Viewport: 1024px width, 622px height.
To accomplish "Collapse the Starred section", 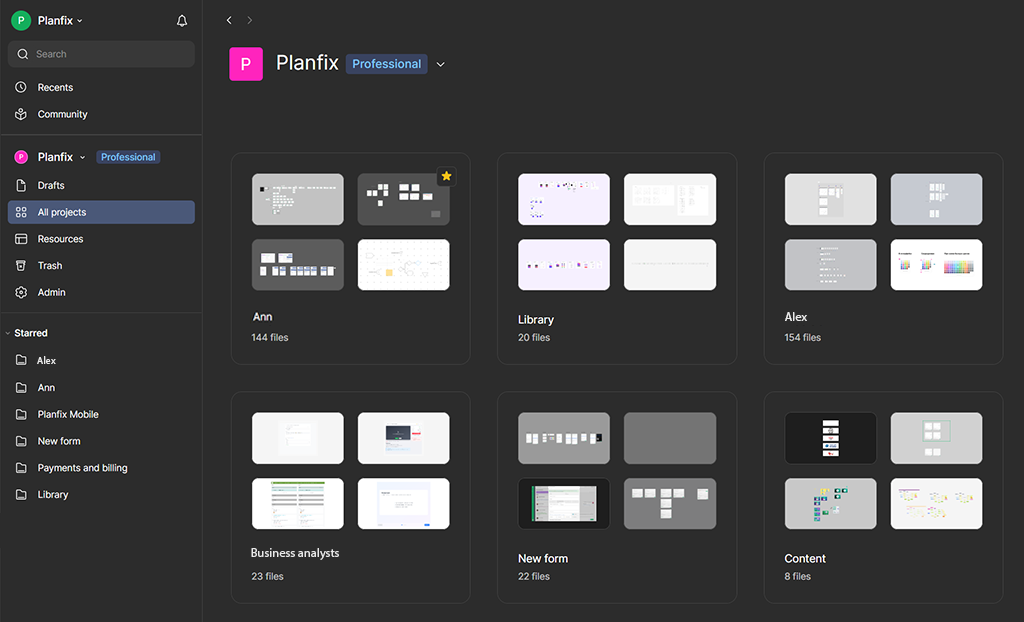I will pos(11,332).
